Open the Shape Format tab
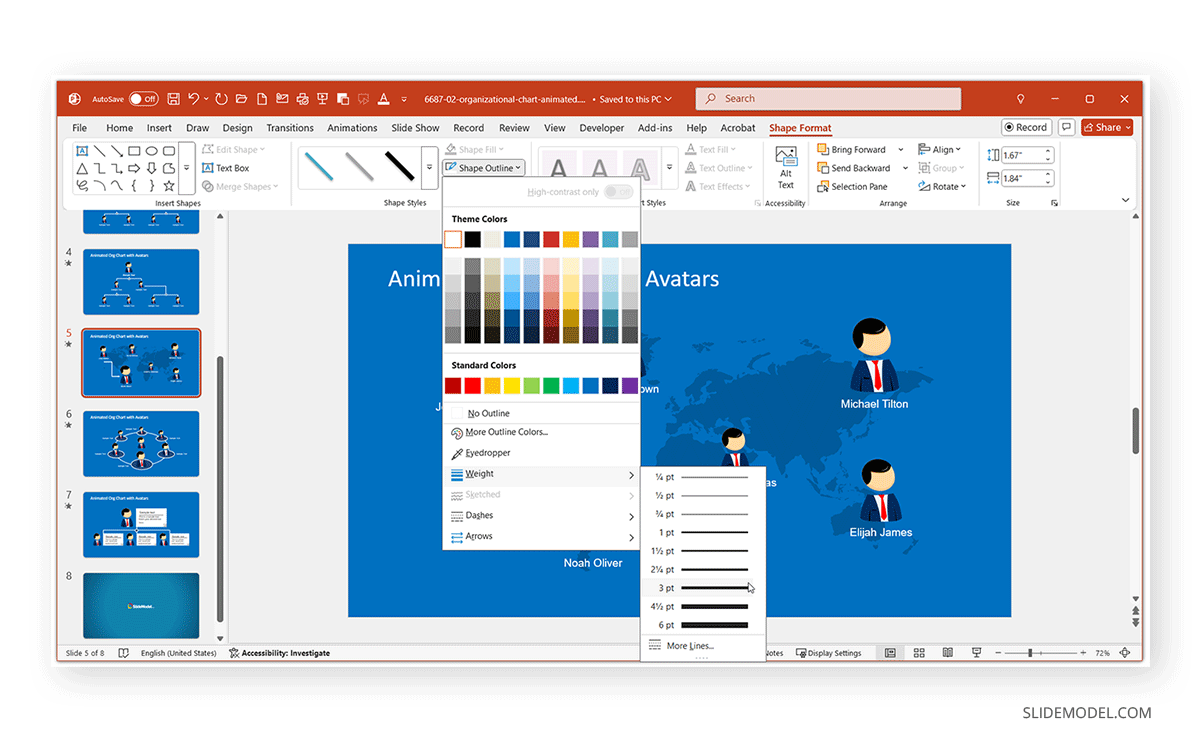1200x743 pixels. pos(800,128)
